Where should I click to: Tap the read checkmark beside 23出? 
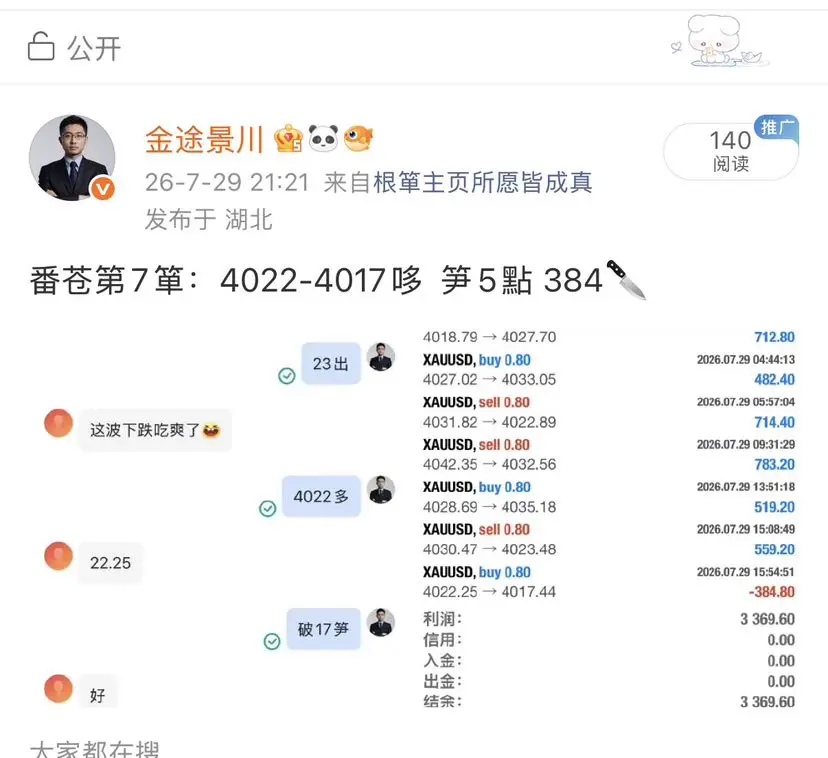287,376
